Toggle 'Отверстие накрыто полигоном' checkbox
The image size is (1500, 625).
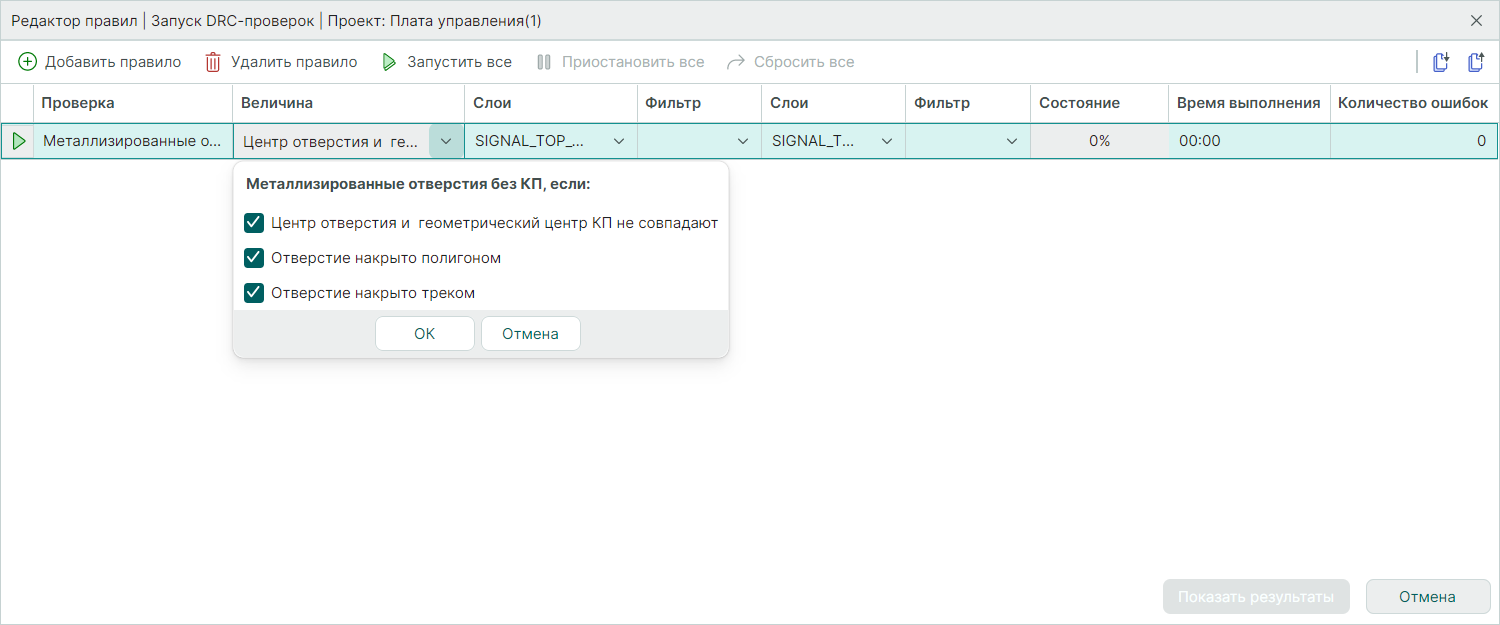point(254,258)
